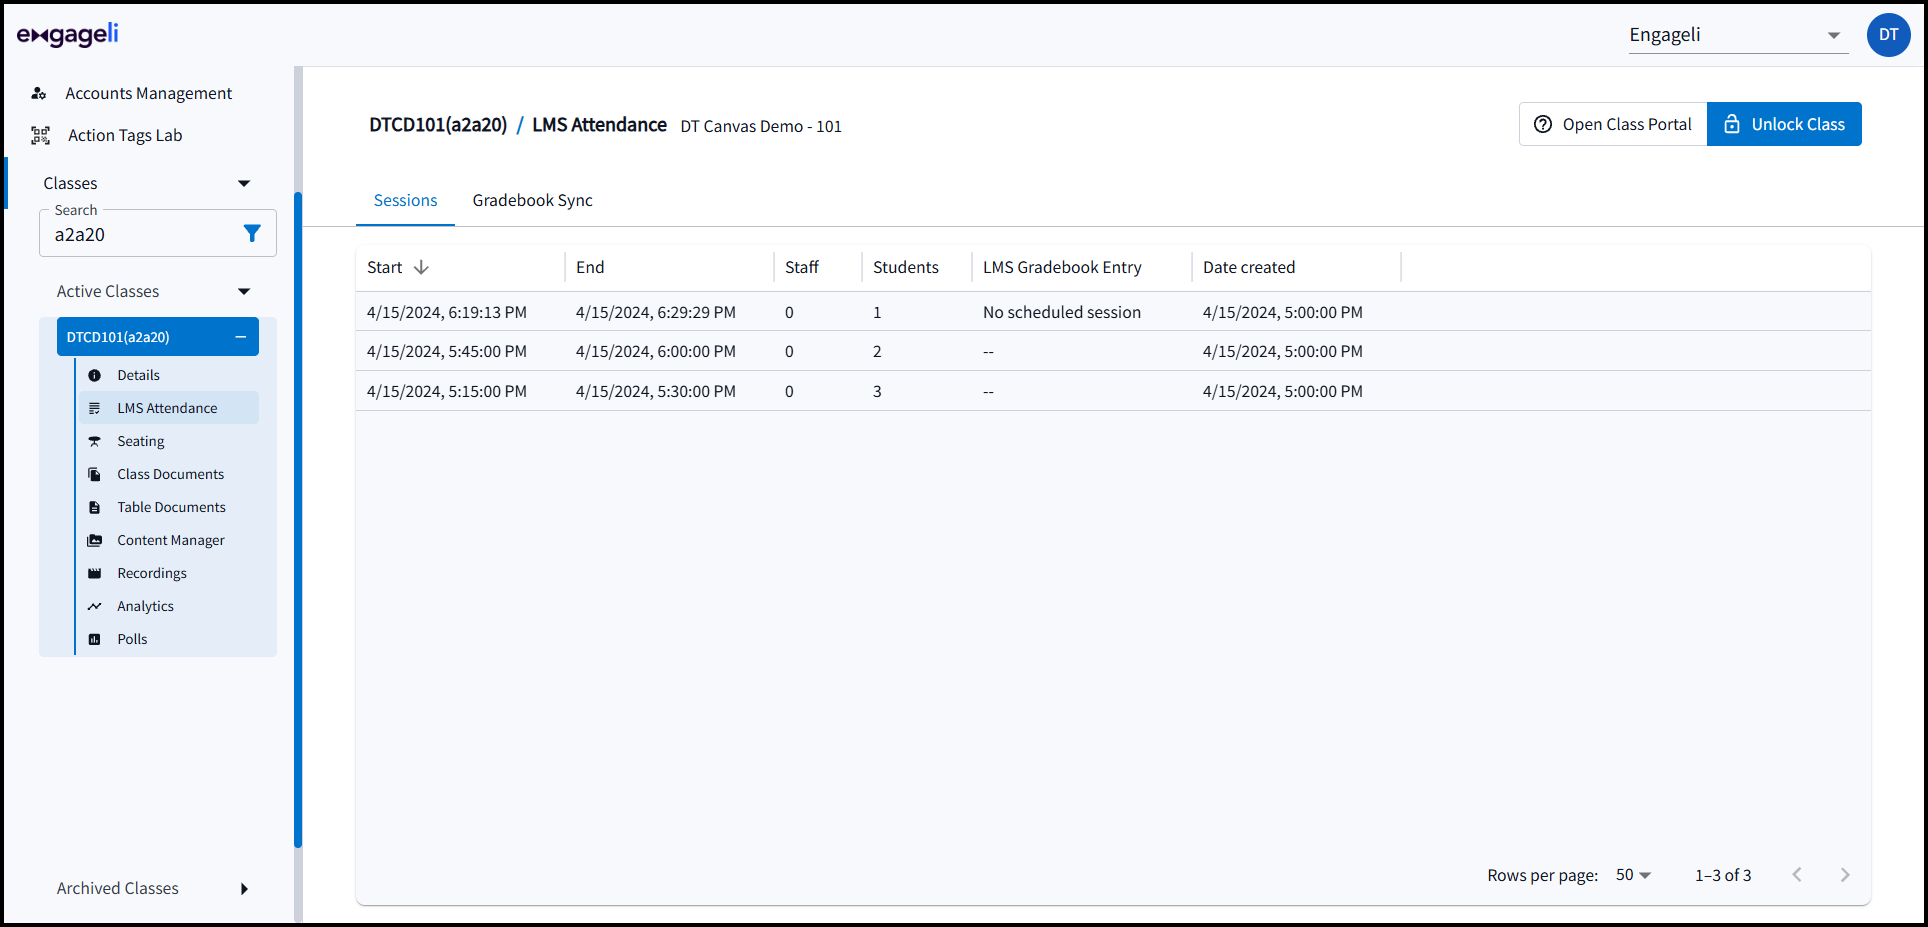Click the Polls bar chart icon

95,639
